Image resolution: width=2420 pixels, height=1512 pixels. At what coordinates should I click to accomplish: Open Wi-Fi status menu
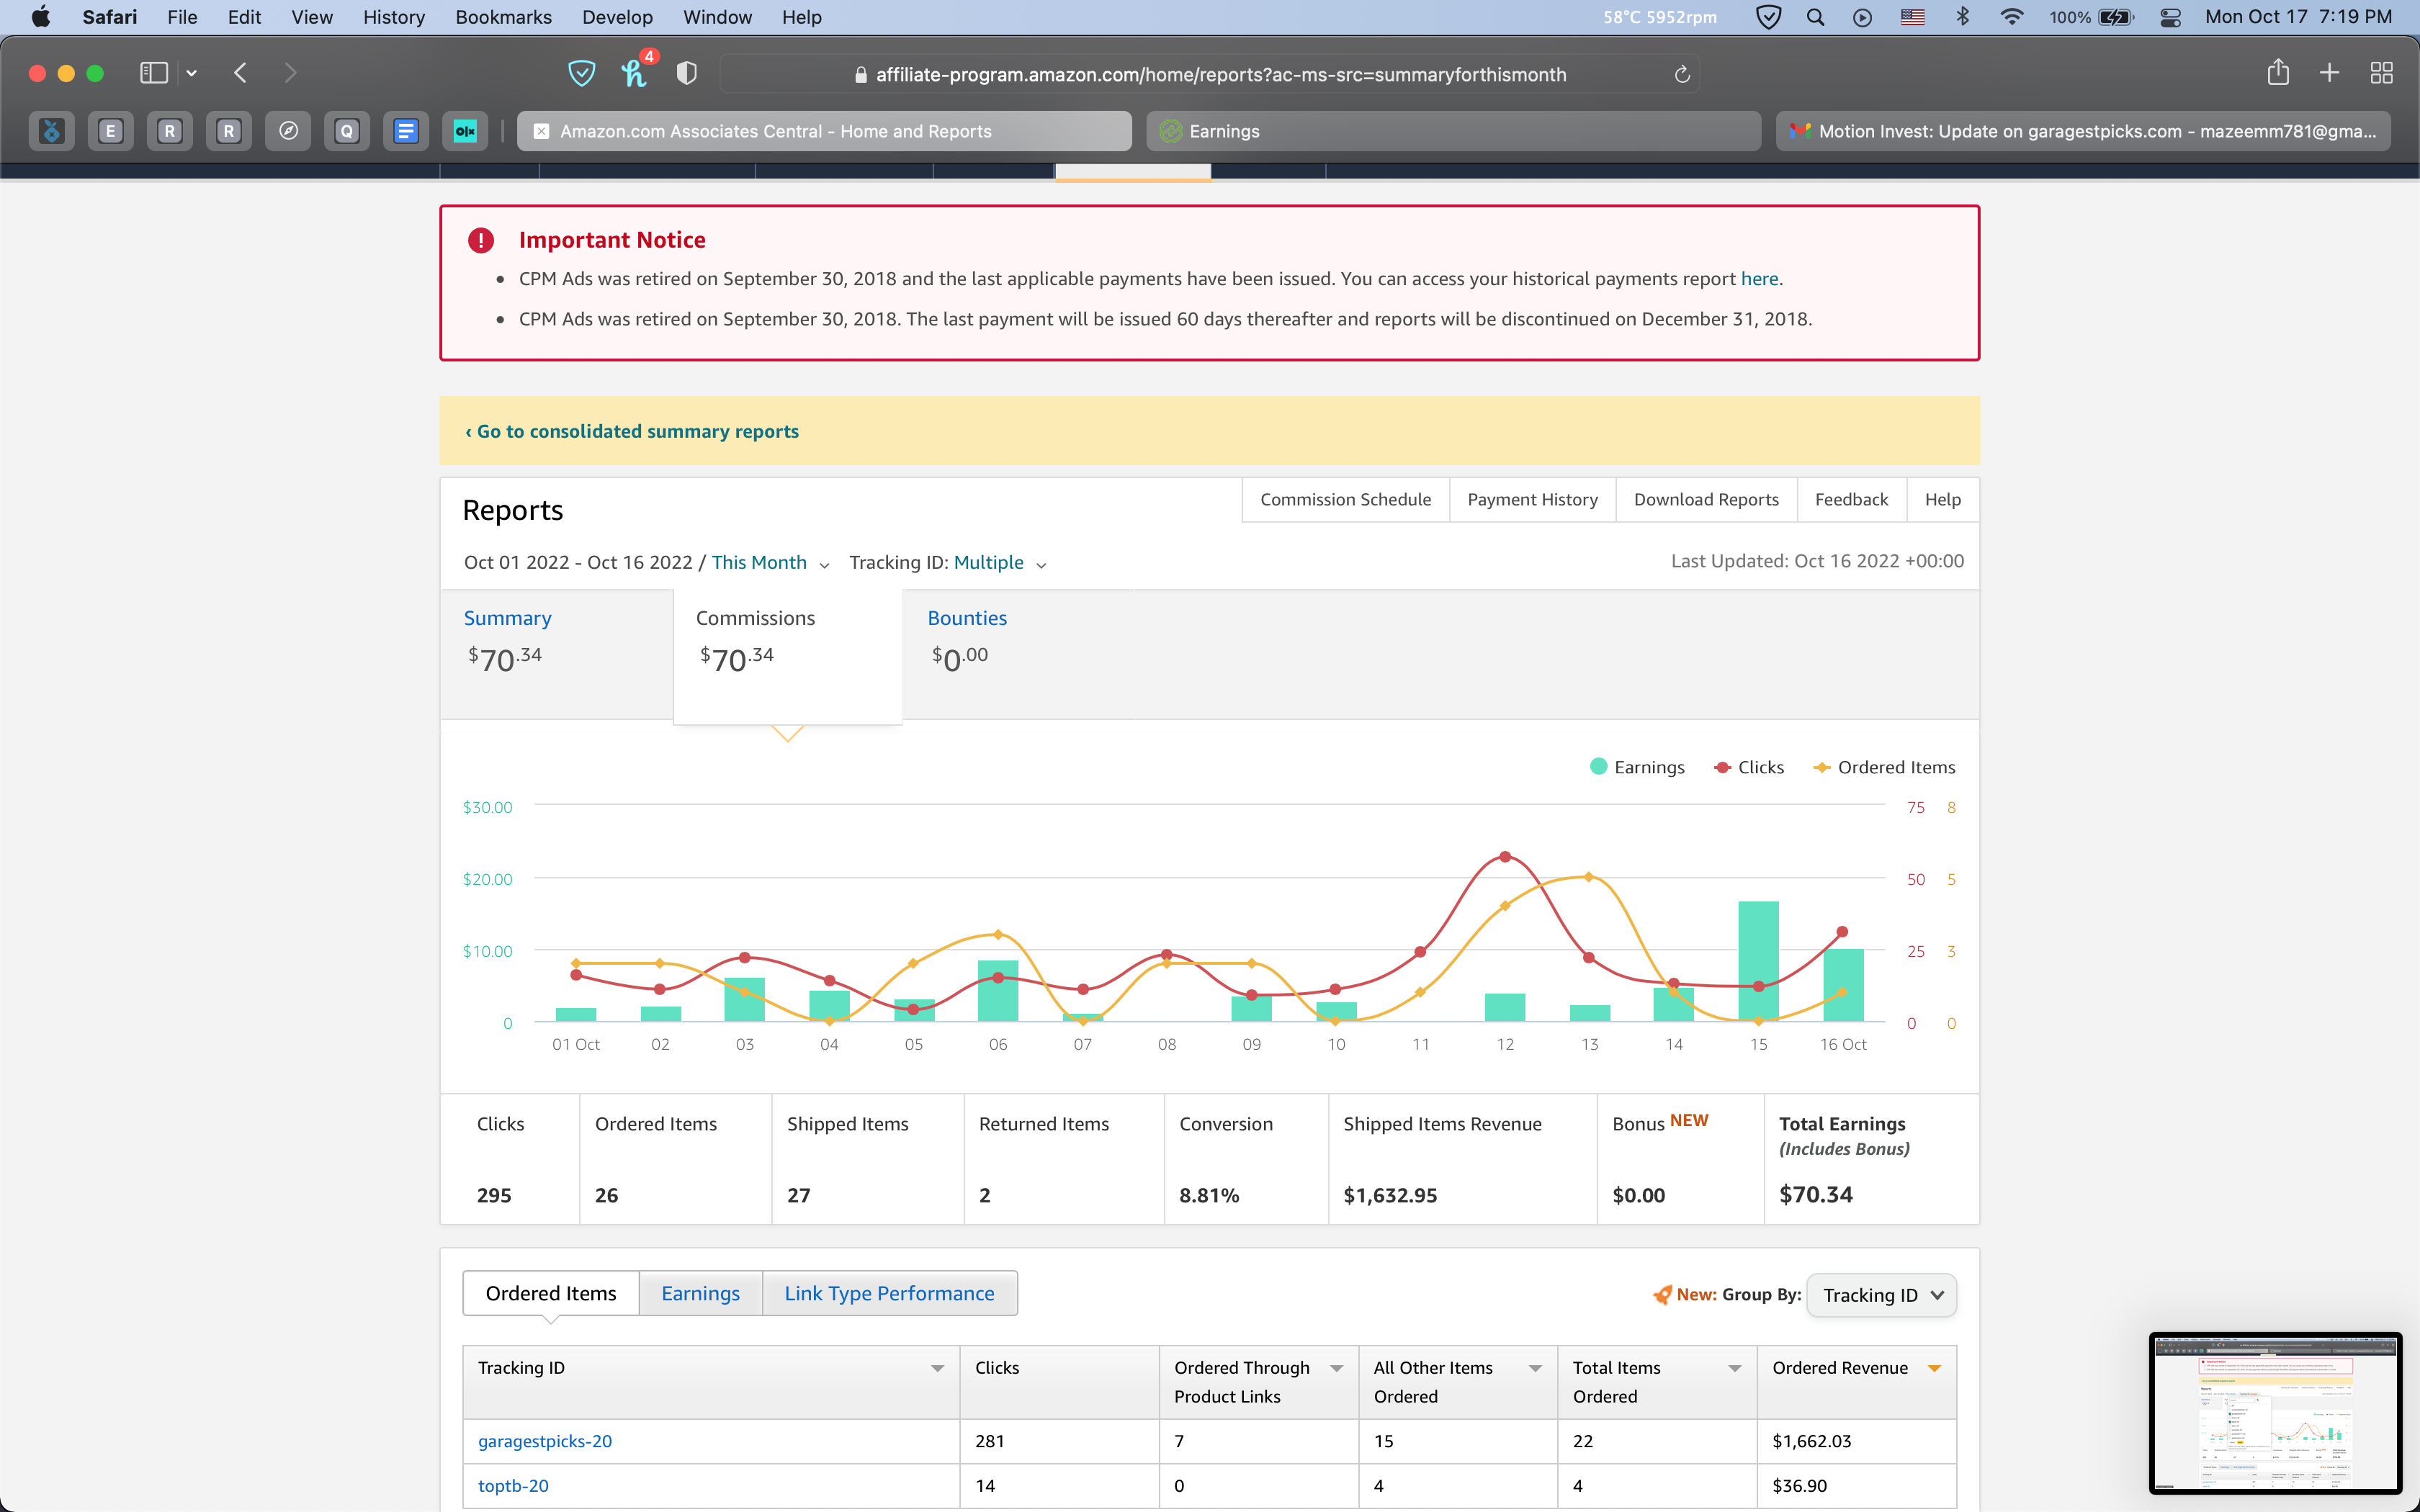(2011, 17)
